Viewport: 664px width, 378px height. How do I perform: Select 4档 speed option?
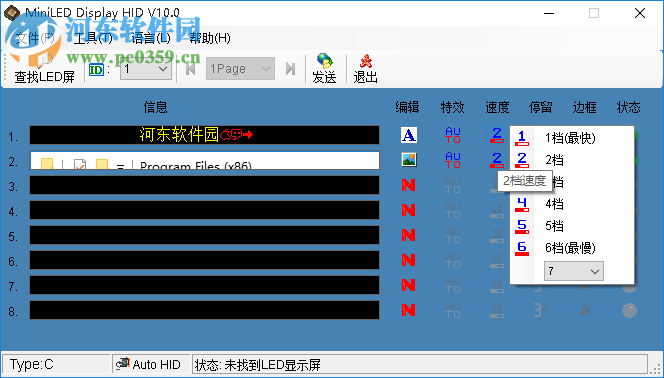tap(572, 204)
